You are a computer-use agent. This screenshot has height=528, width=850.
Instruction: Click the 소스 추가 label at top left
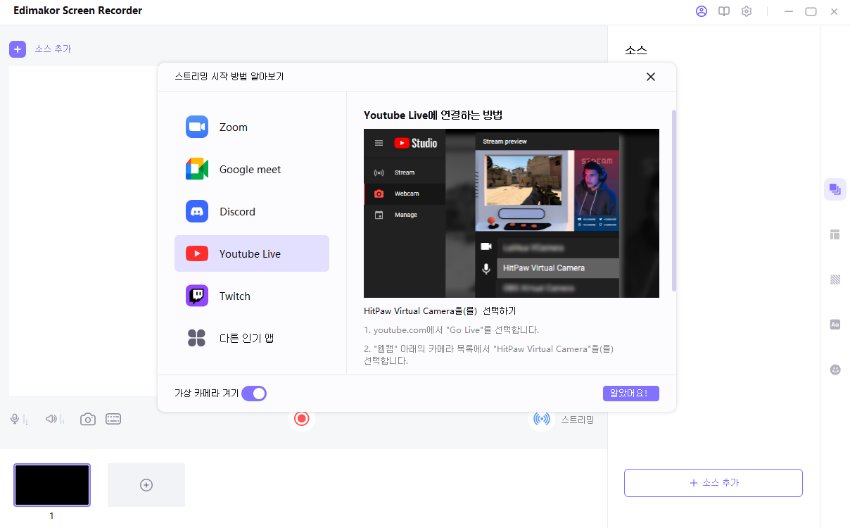(x=53, y=49)
